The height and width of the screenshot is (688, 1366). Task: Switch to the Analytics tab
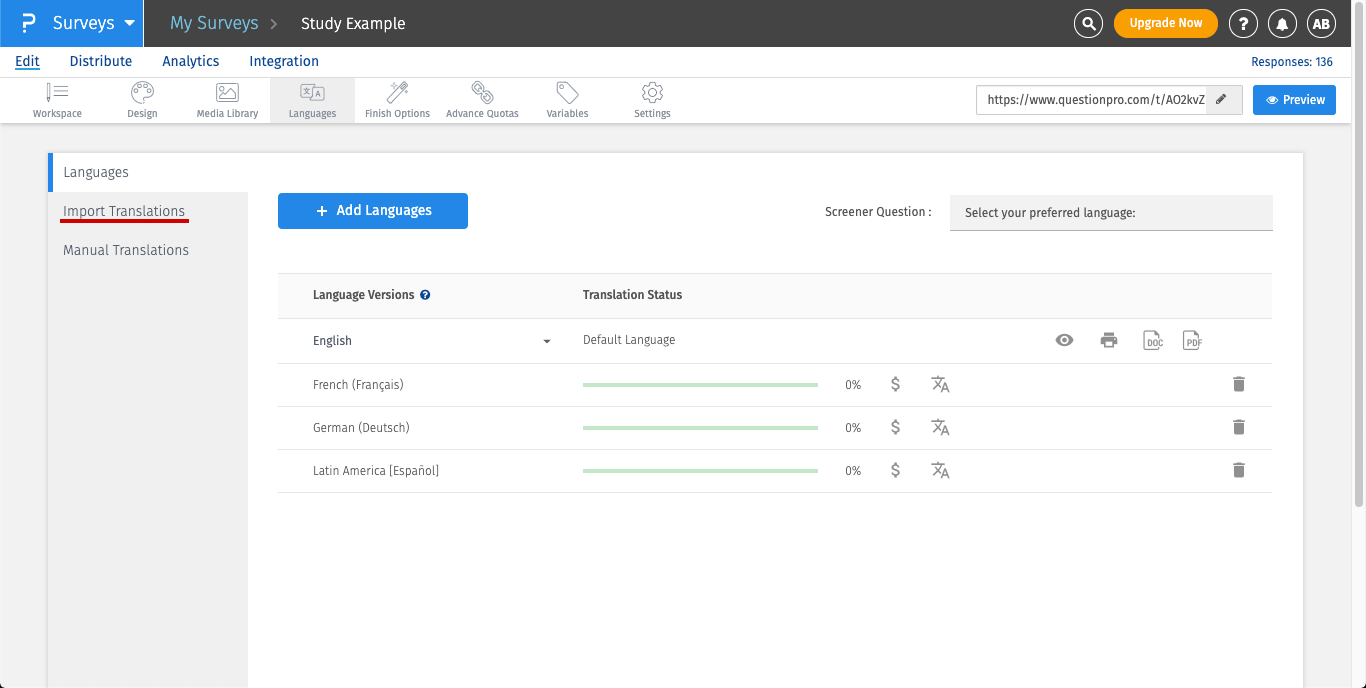(190, 61)
